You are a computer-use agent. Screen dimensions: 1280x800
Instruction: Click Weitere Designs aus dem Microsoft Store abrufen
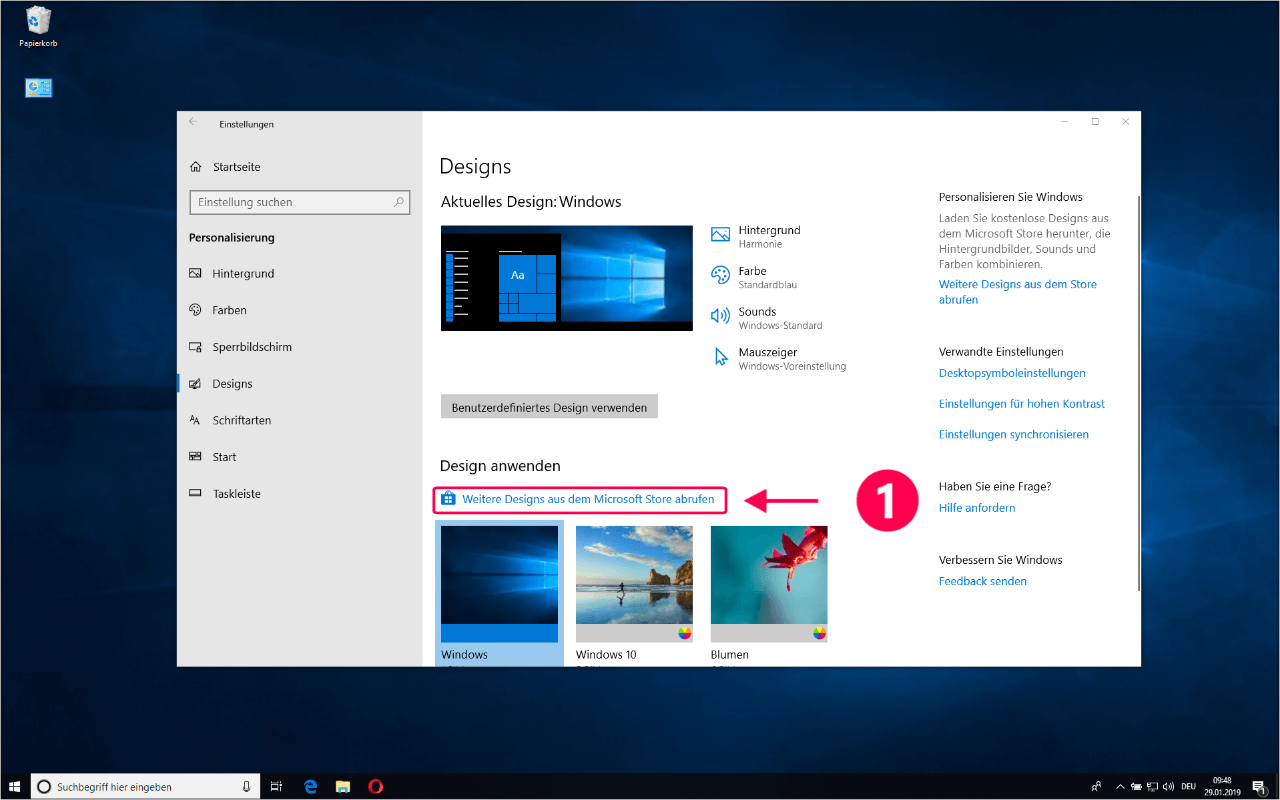tap(579, 499)
